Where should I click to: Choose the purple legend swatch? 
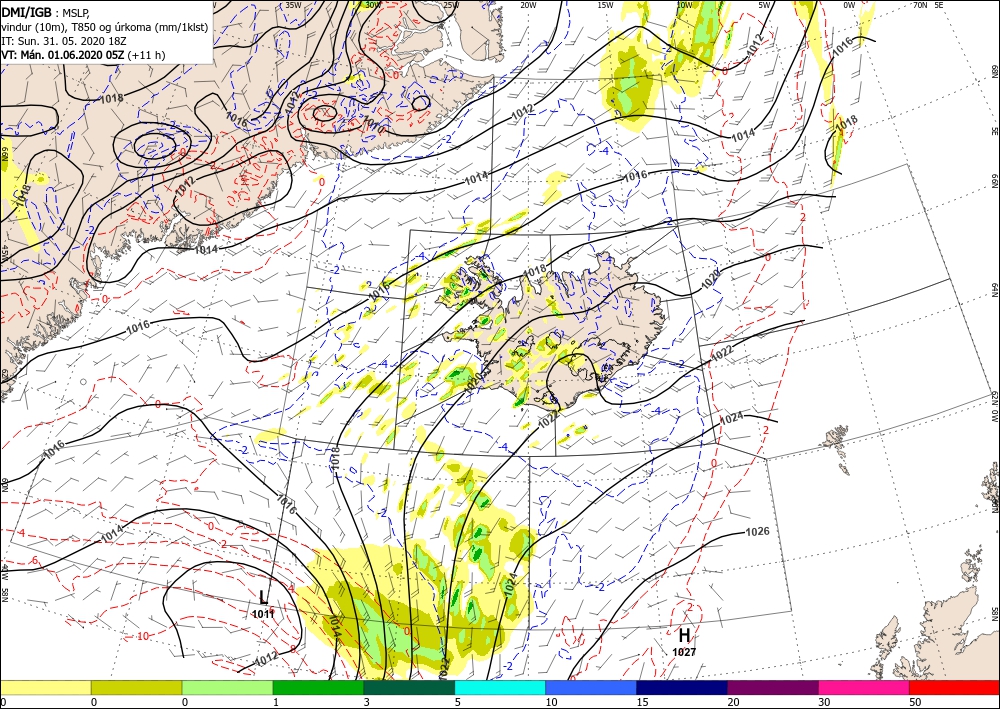click(x=772, y=687)
